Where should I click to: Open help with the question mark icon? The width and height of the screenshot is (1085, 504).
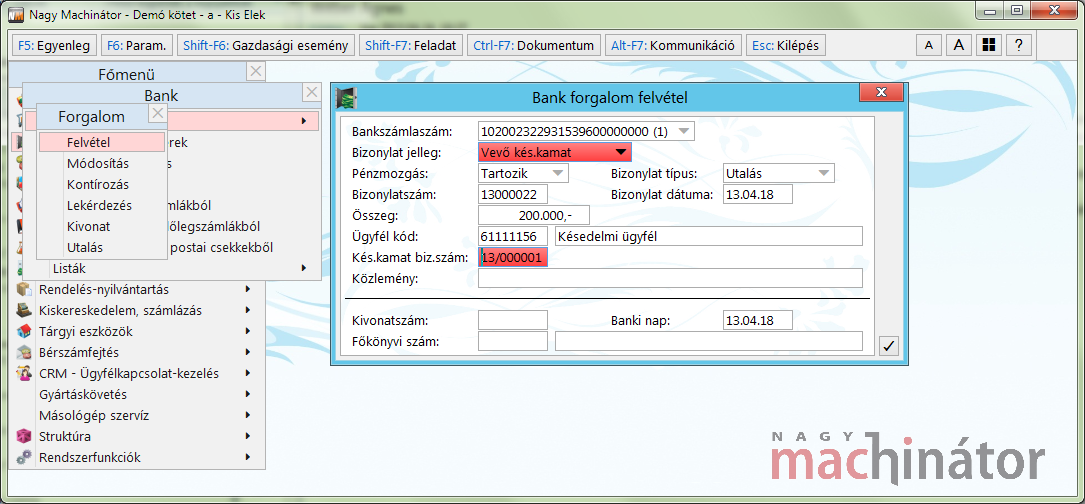coord(1019,46)
